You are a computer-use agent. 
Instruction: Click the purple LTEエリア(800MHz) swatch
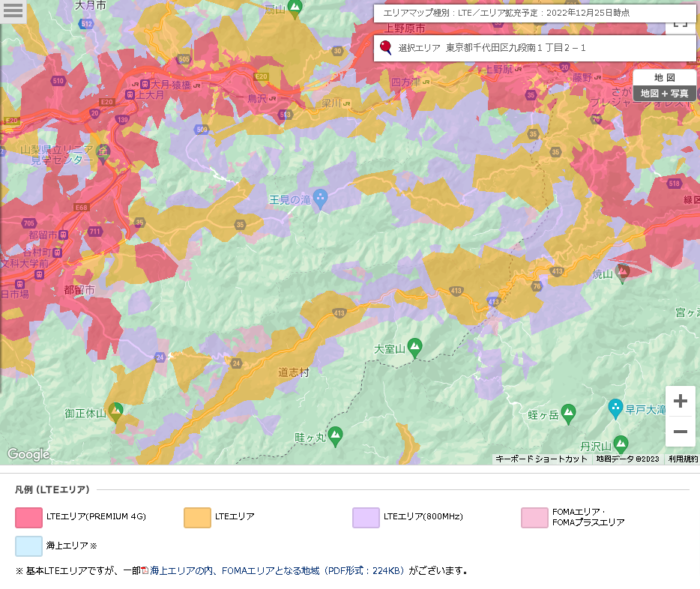click(366, 518)
